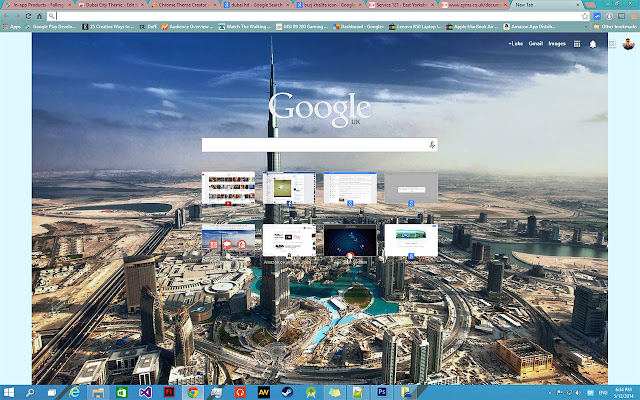Image resolution: width=640 pixels, height=400 pixels.
Task: Open File Explorer from the taskbar
Action: (x=98, y=393)
